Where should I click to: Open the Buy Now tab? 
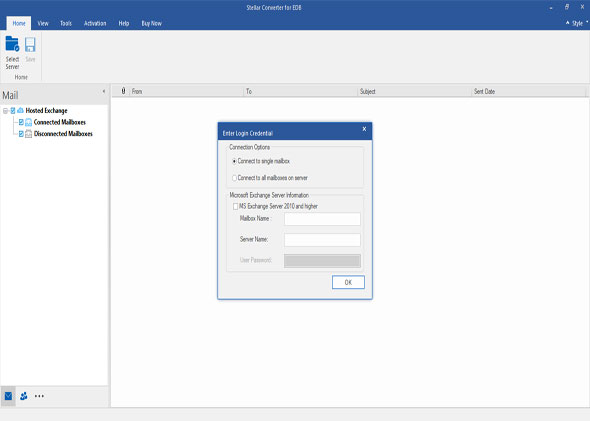[x=152, y=23]
